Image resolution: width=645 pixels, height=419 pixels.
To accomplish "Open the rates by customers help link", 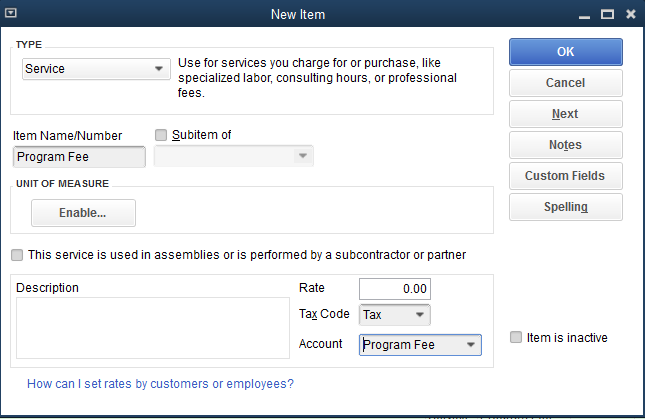I will (160, 384).
